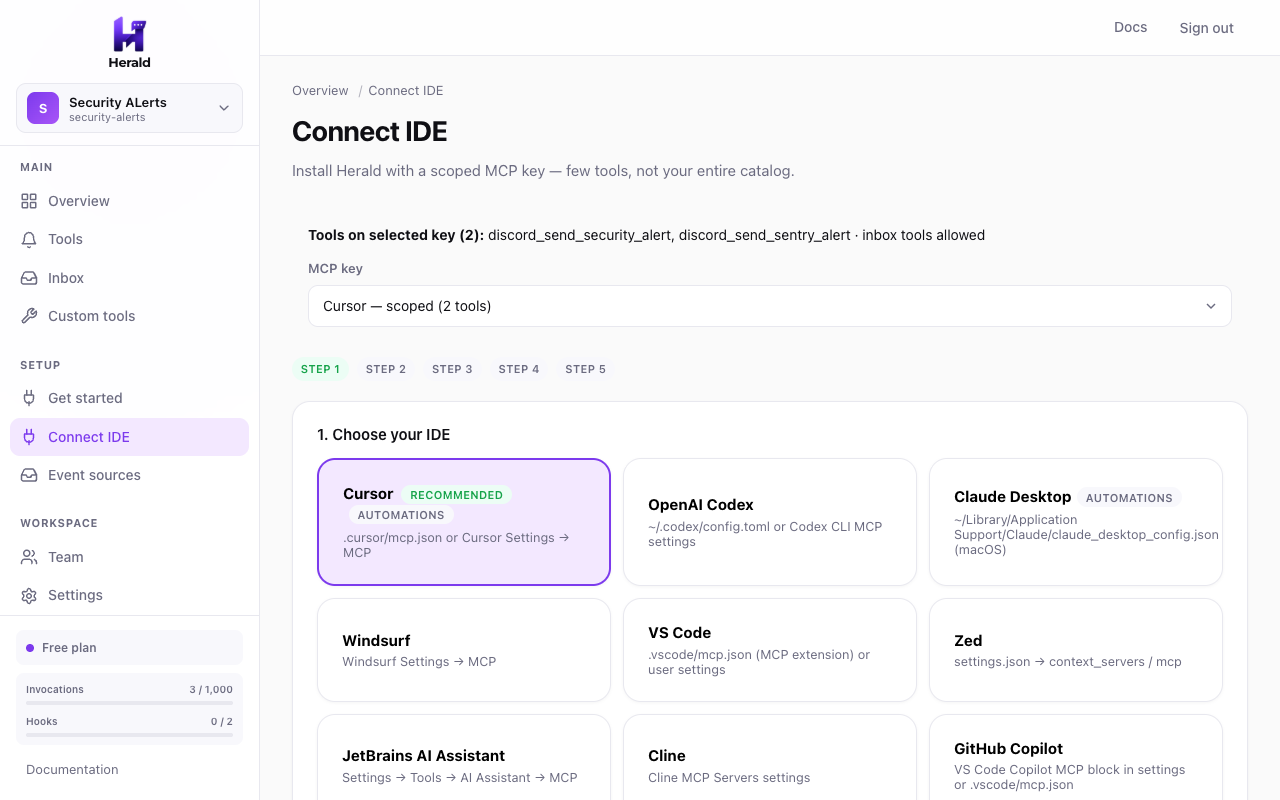Image resolution: width=1280 pixels, height=800 pixels.
Task: Go to Step 1 tab
Action: pyautogui.click(x=320, y=369)
